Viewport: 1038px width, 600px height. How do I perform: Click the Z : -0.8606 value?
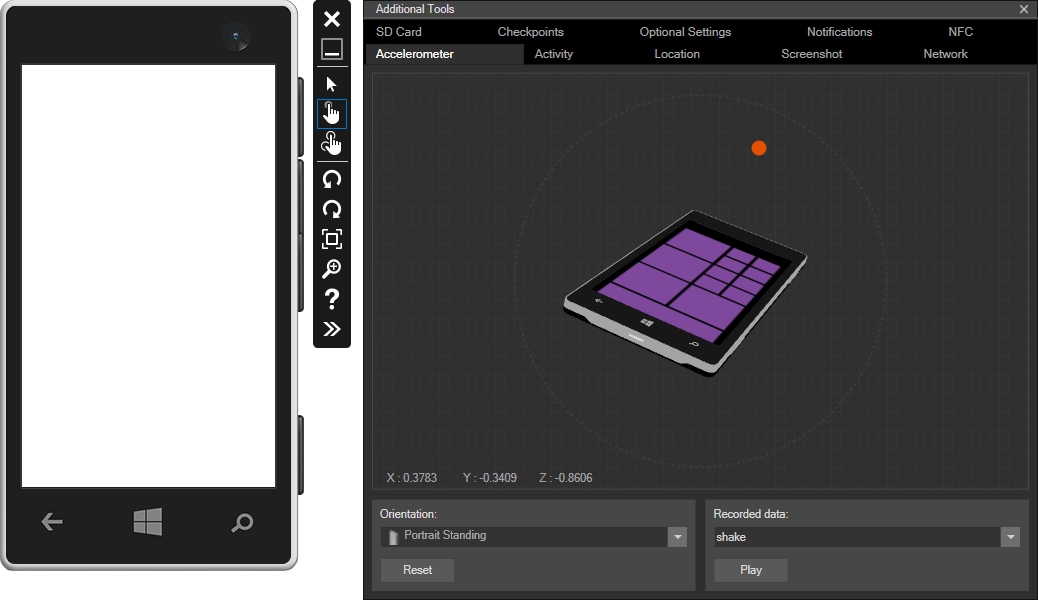[x=566, y=478]
